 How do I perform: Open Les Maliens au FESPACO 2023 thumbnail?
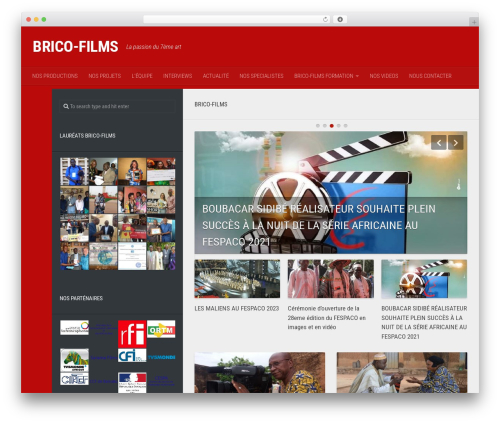[x=237, y=279]
